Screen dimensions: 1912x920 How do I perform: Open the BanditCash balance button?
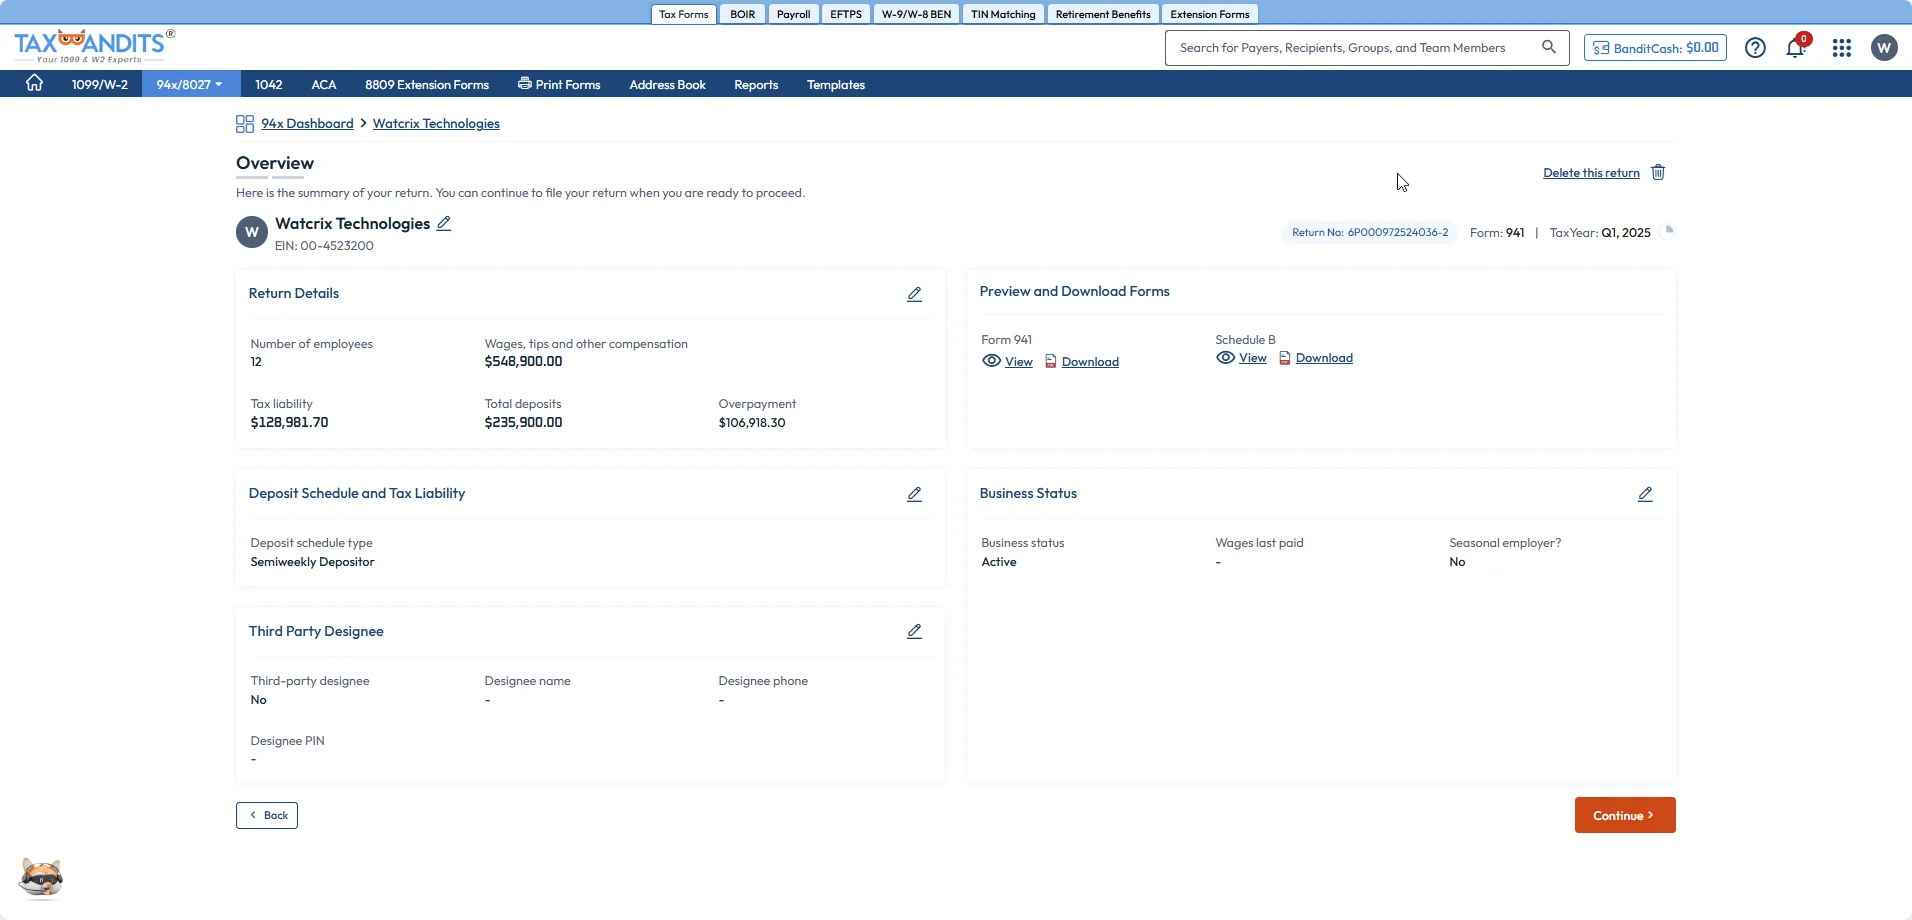point(1655,48)
